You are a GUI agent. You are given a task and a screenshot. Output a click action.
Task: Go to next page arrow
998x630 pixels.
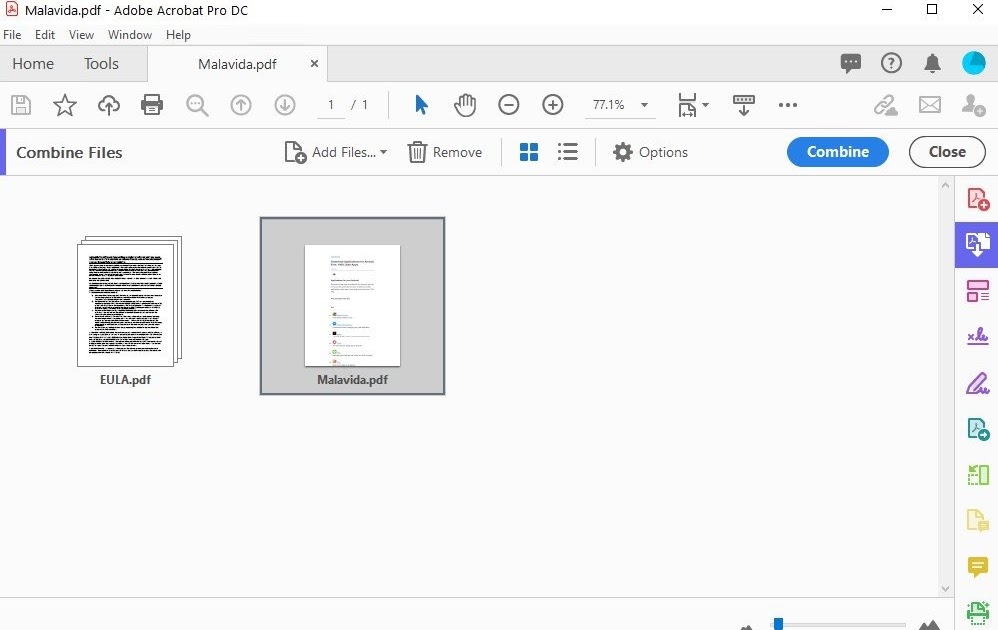[285, 105]
